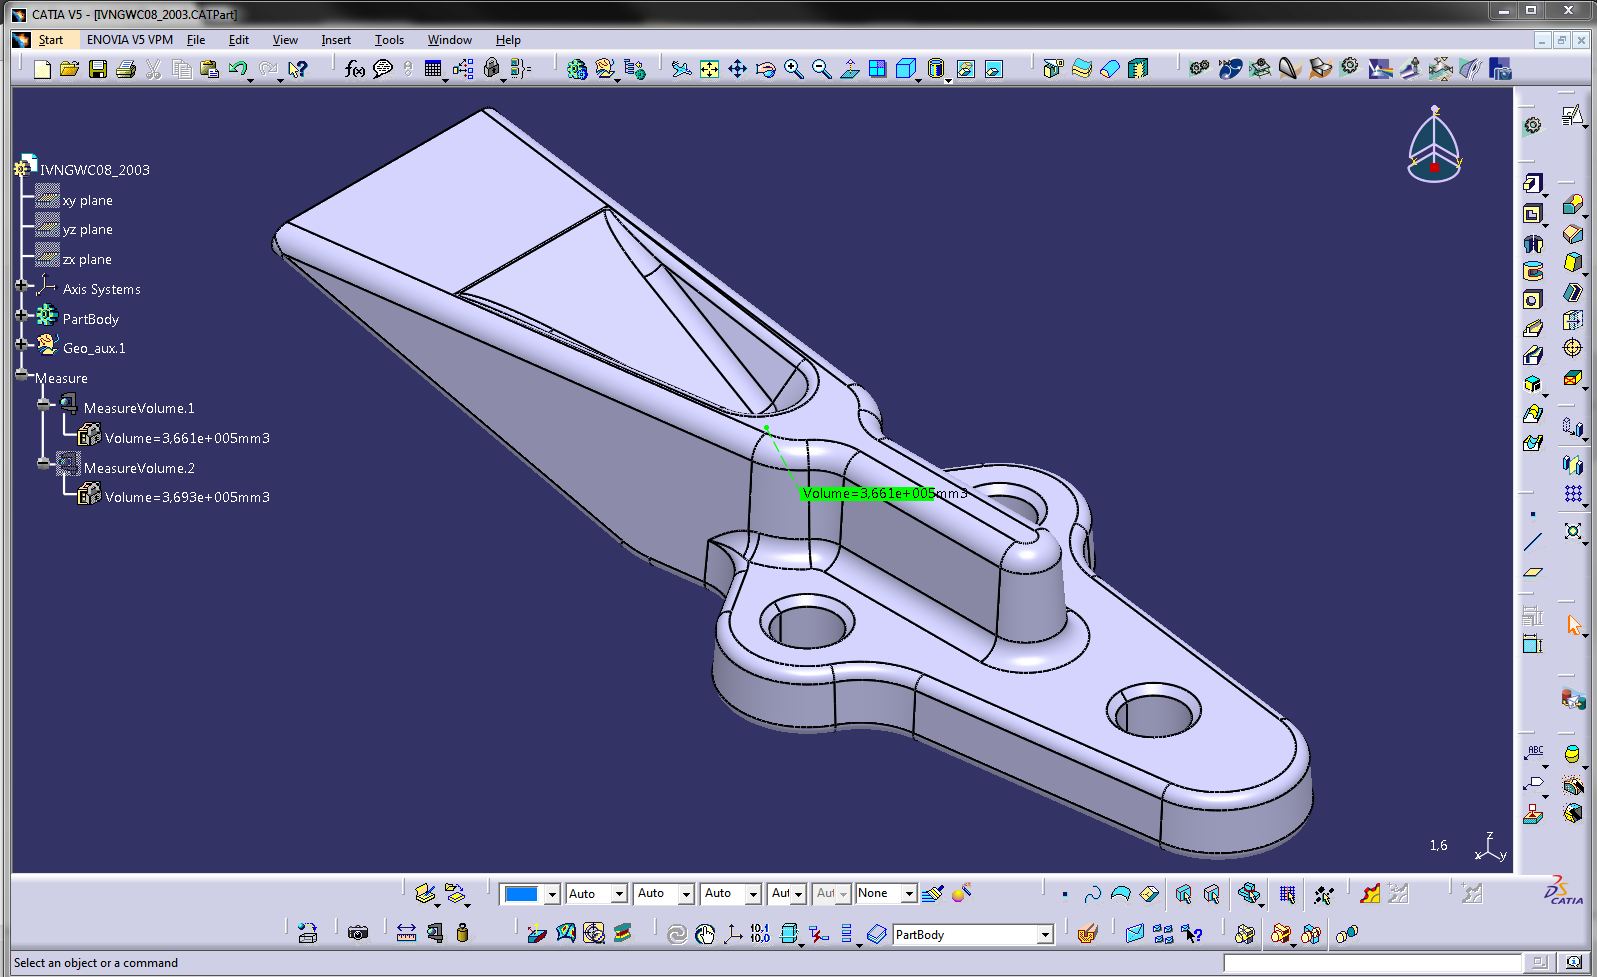
Task: Open the Edit menu
Action: (239, 40)
